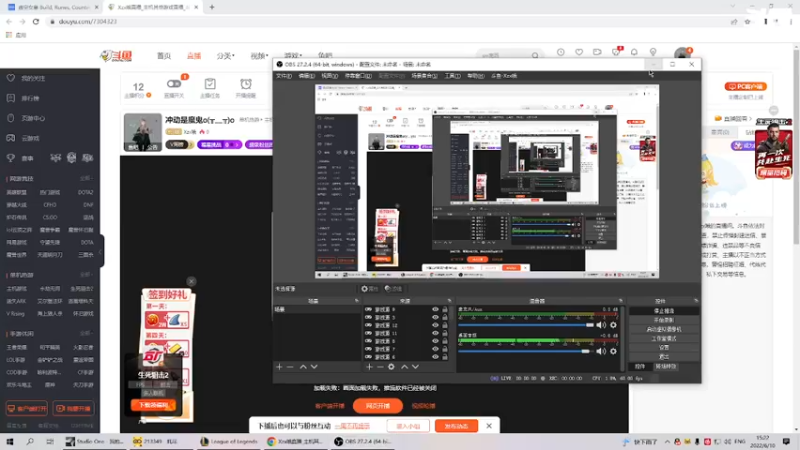This screenshot has width=800, height=450.
Task: Open OBS source properties gear button
Action: [369, 289]
